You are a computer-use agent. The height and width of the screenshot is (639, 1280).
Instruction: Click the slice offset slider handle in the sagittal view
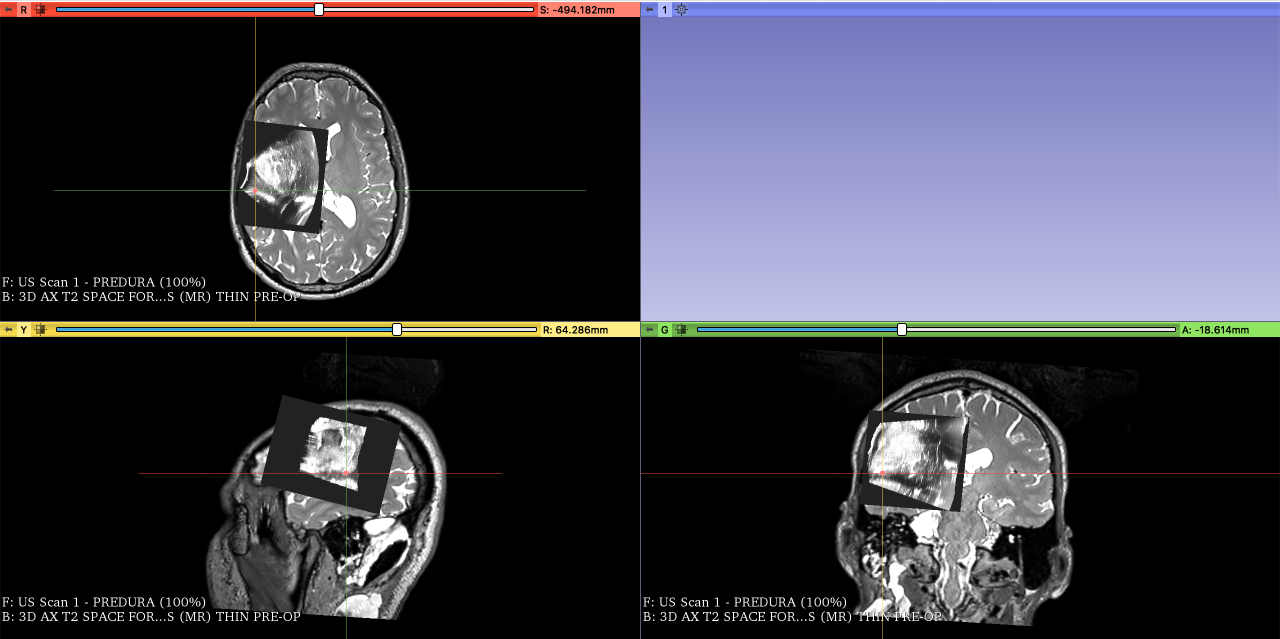[396, 328]
